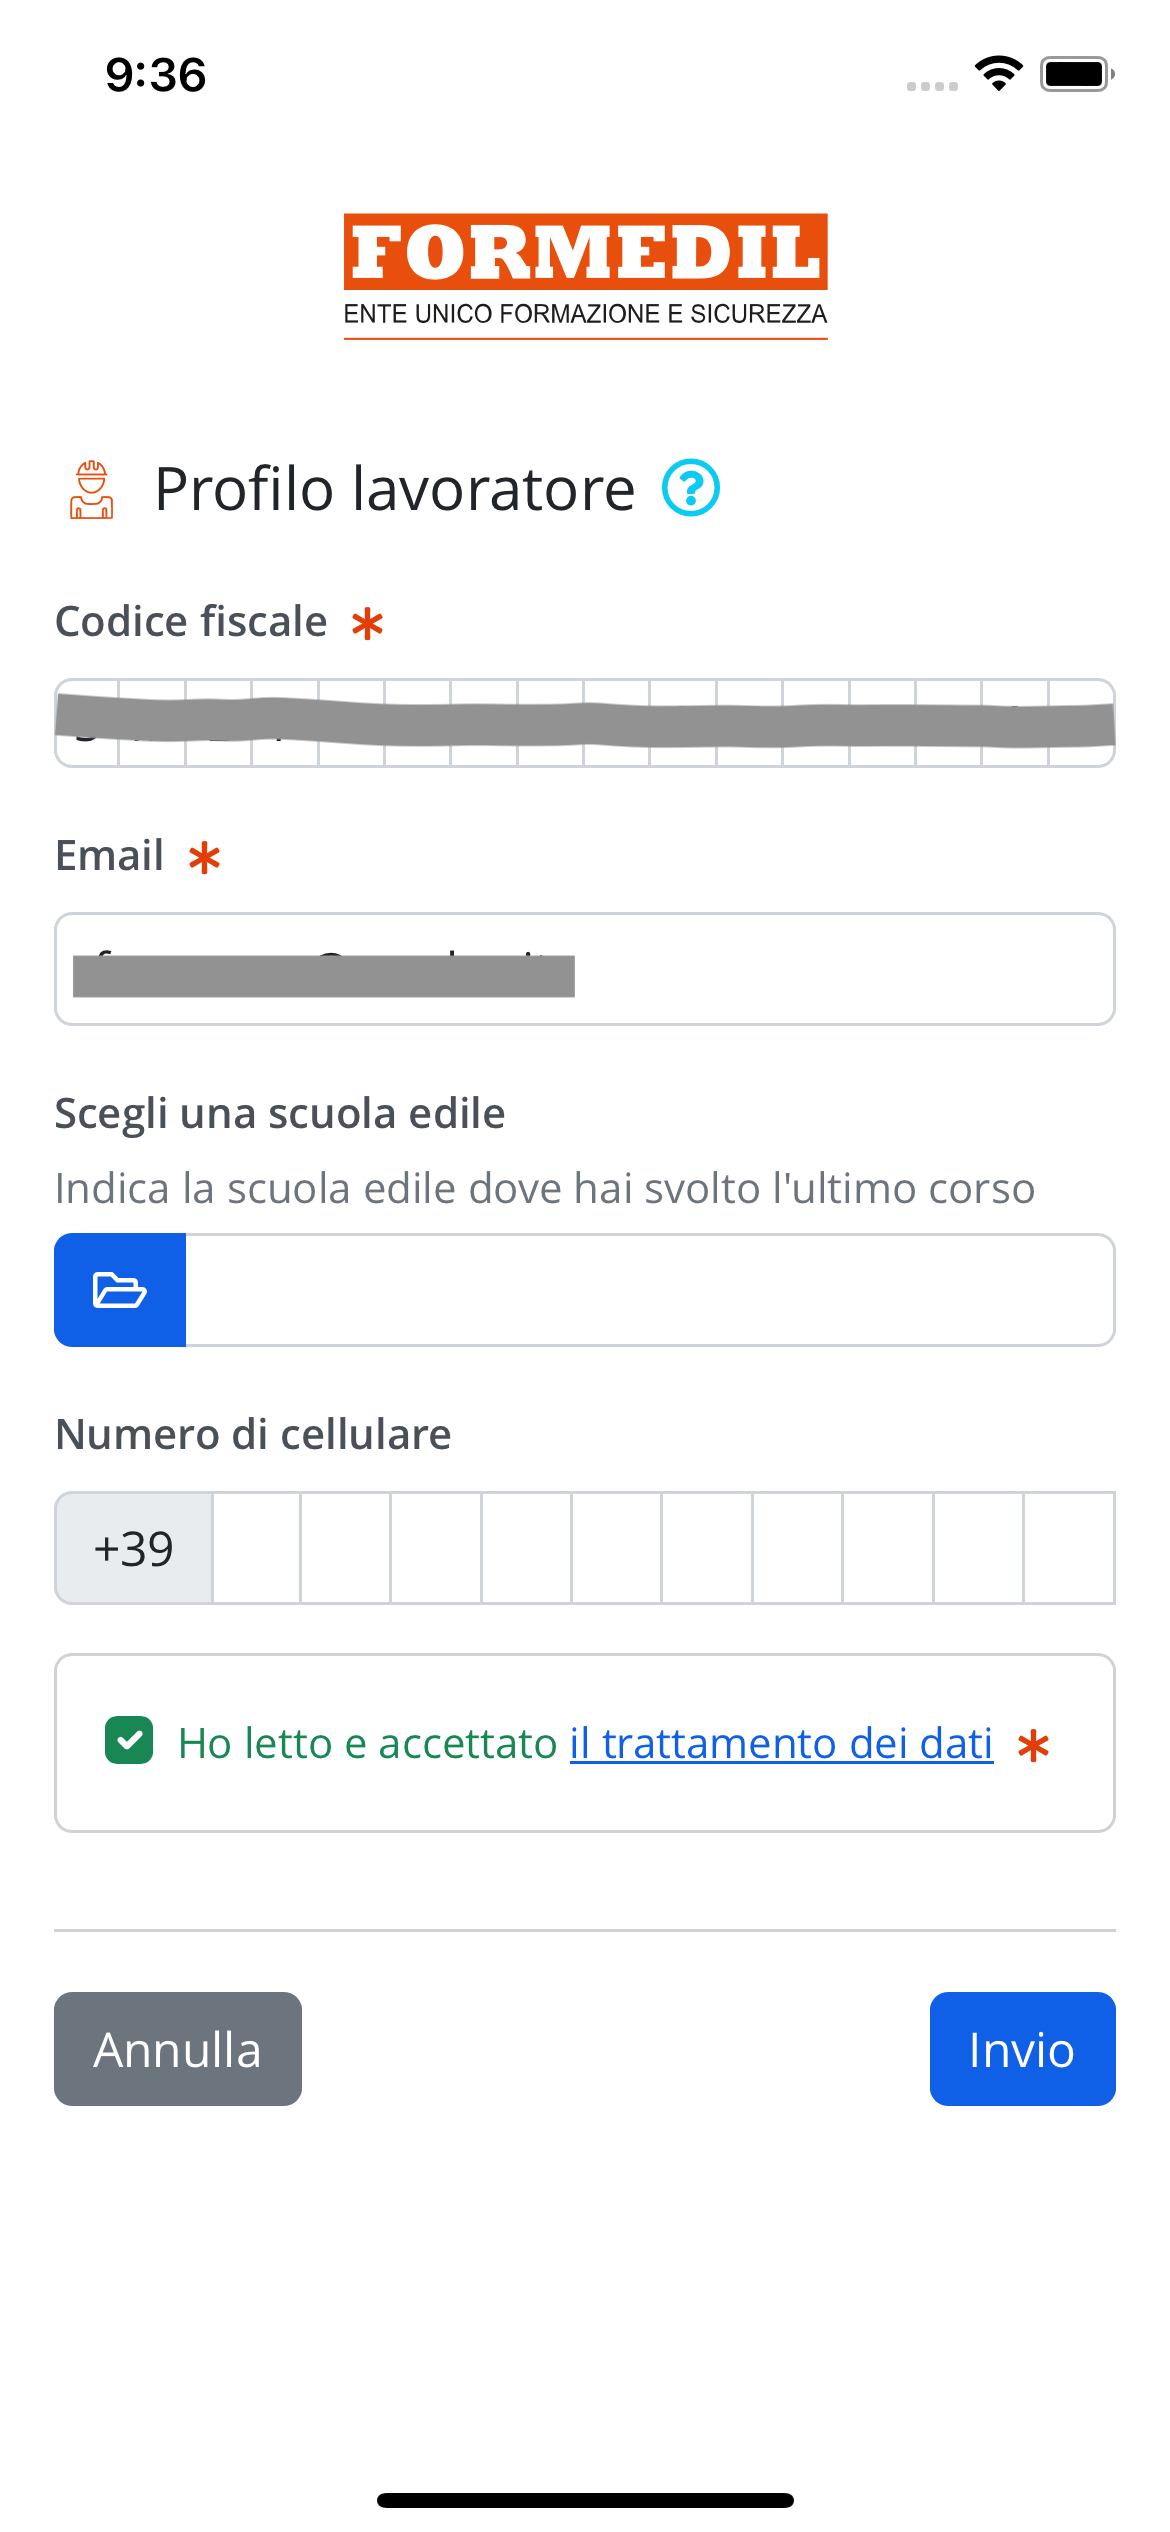
Task: Tap the +39 country prefix selector
Action: point(132,1548)
